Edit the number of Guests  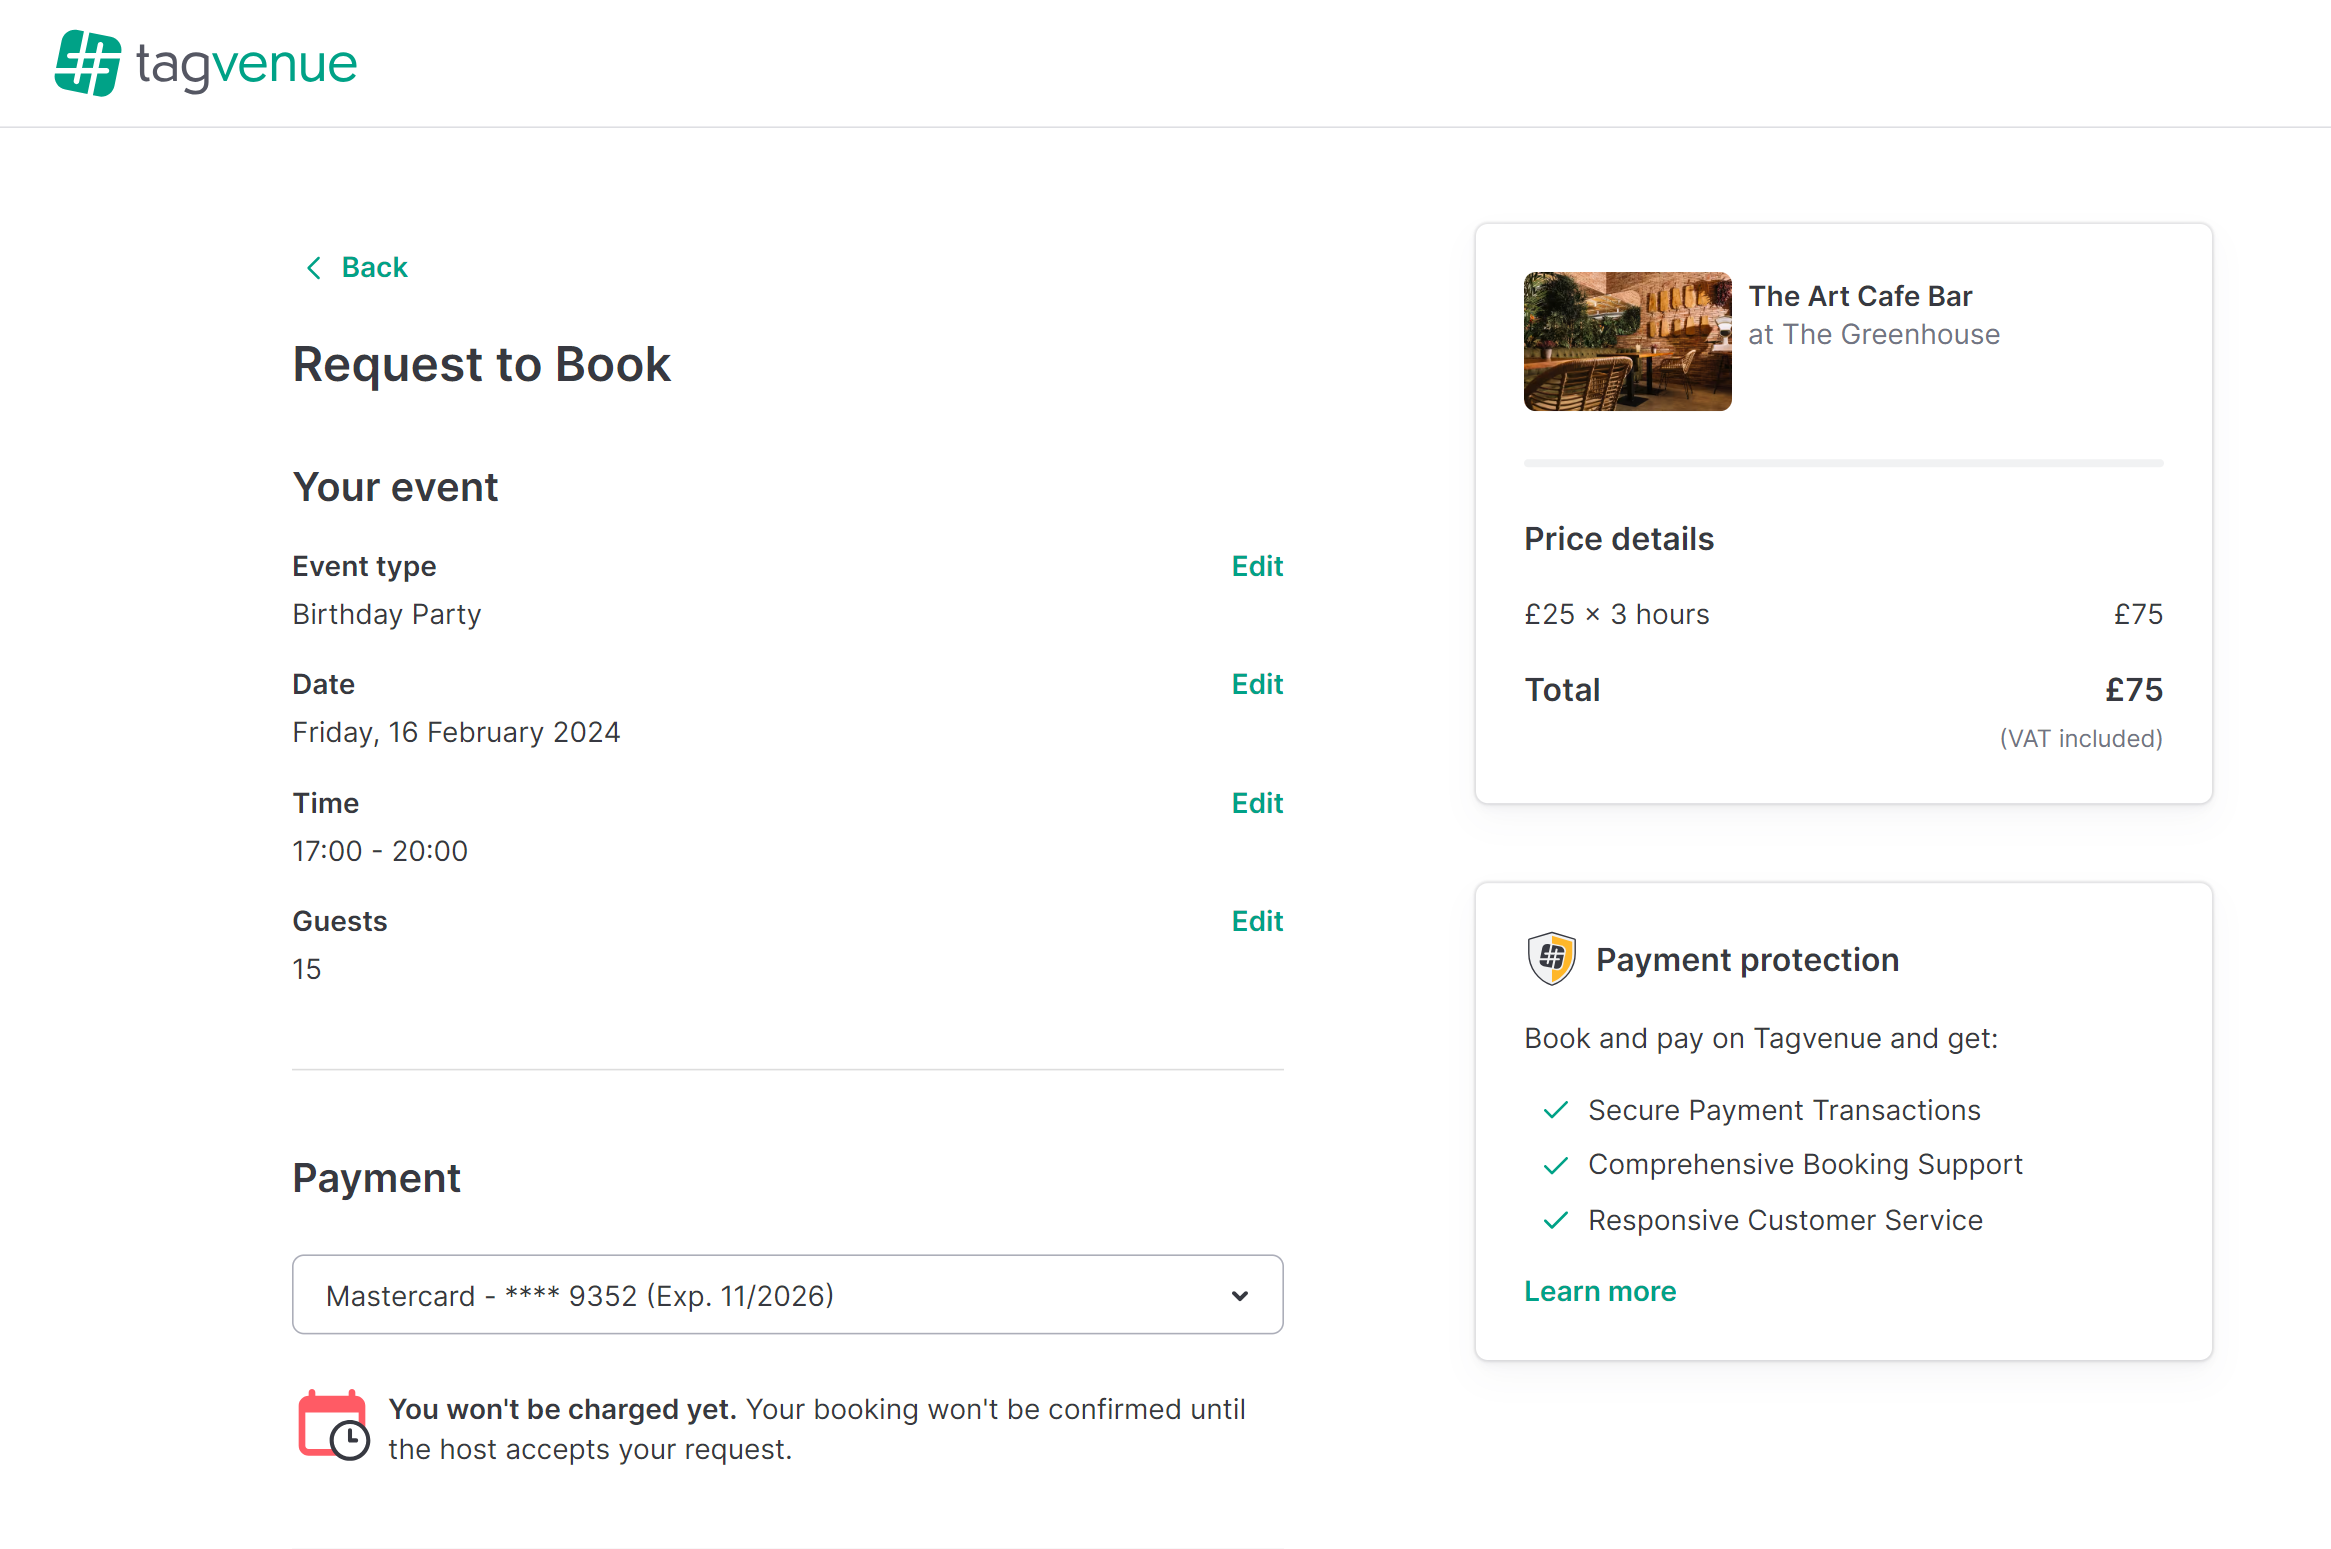pos(1256,921)
